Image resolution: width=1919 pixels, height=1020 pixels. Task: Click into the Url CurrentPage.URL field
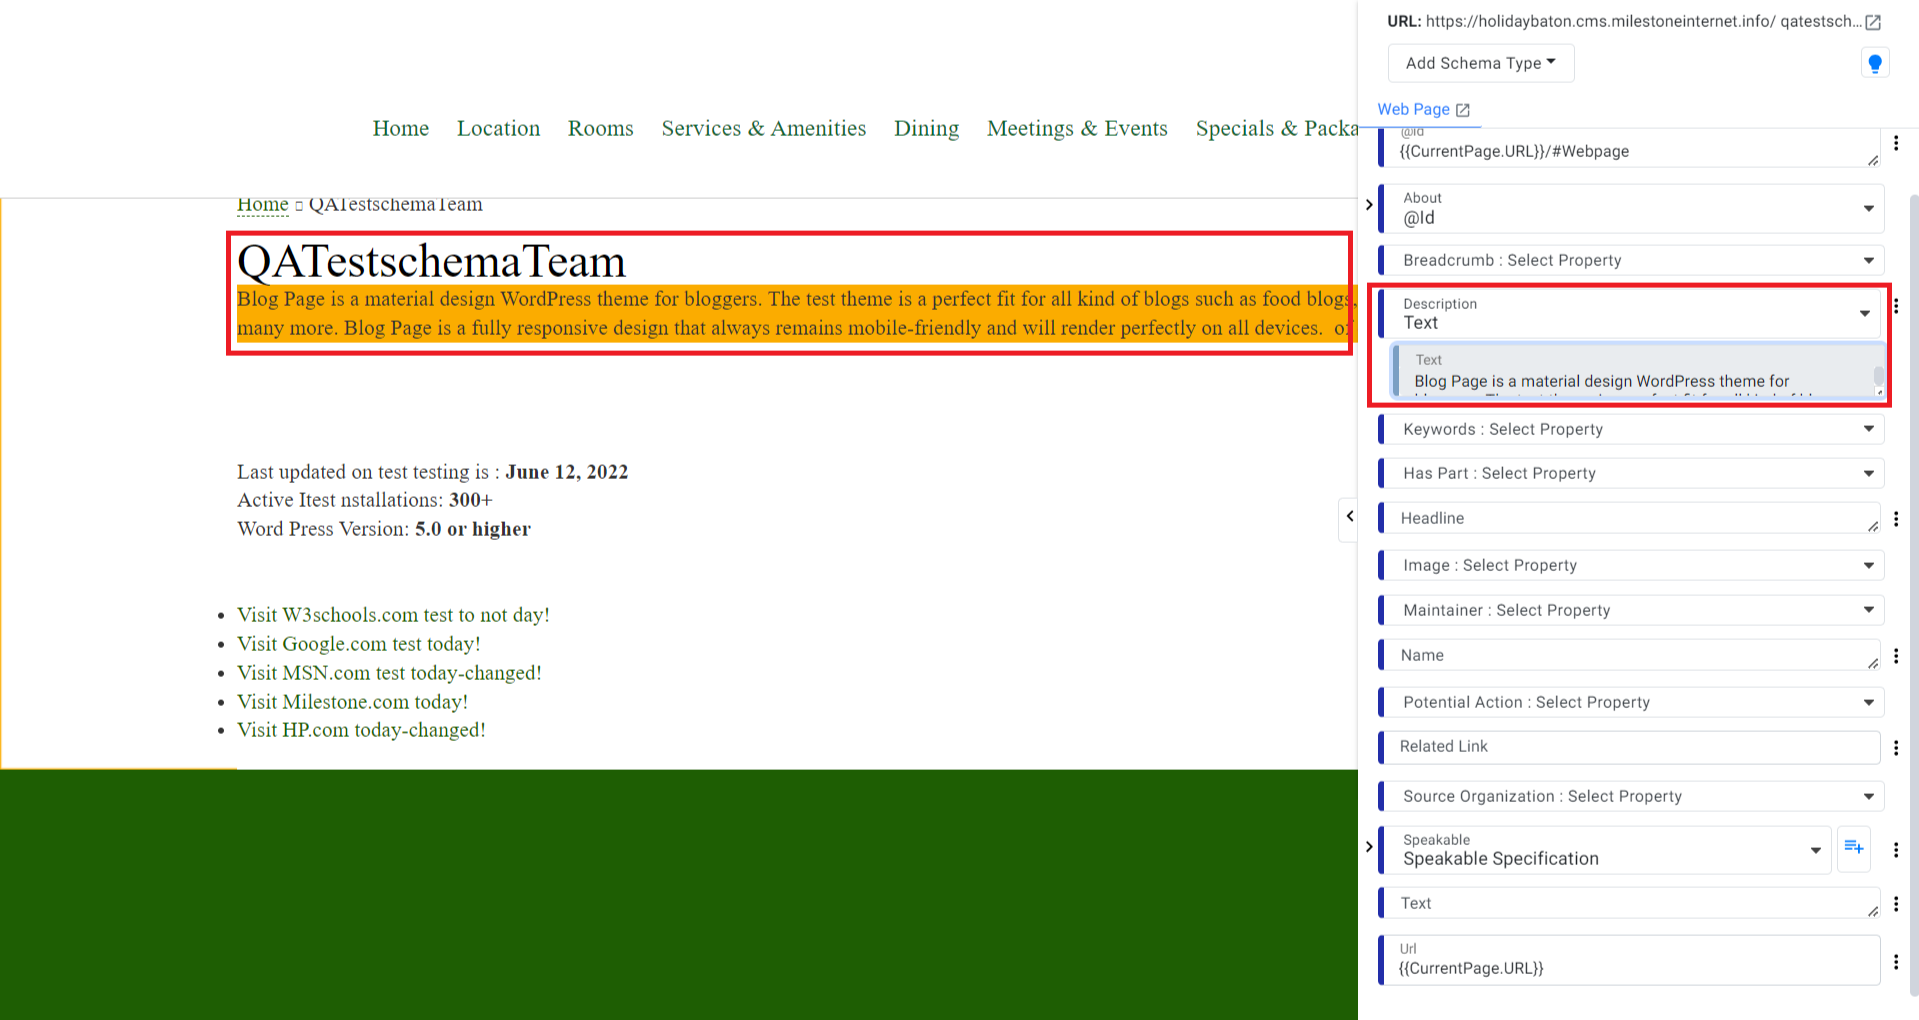(x=1629, y=960)
